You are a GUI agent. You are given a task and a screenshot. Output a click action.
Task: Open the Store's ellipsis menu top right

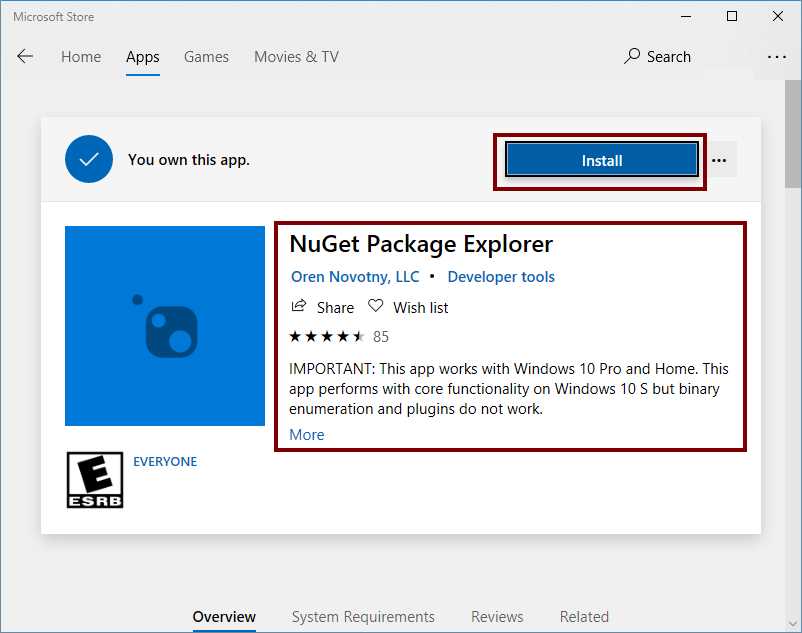777,56
